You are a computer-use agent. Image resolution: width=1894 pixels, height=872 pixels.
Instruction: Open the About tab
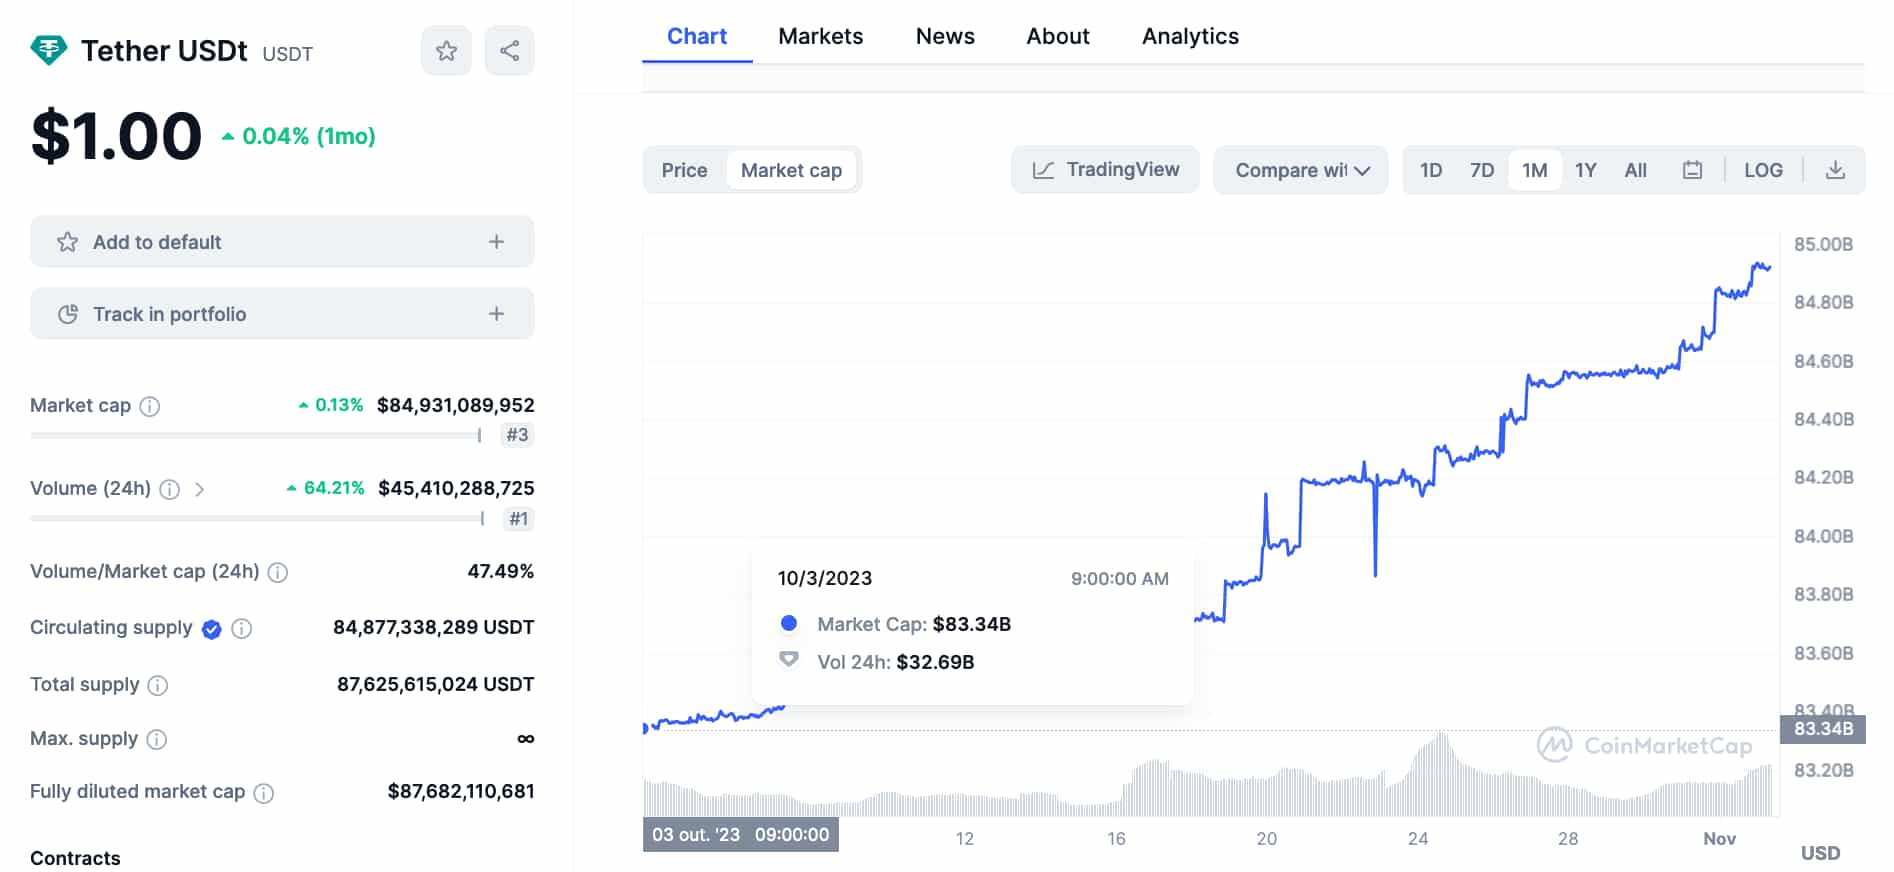(x=1058, y=36)
